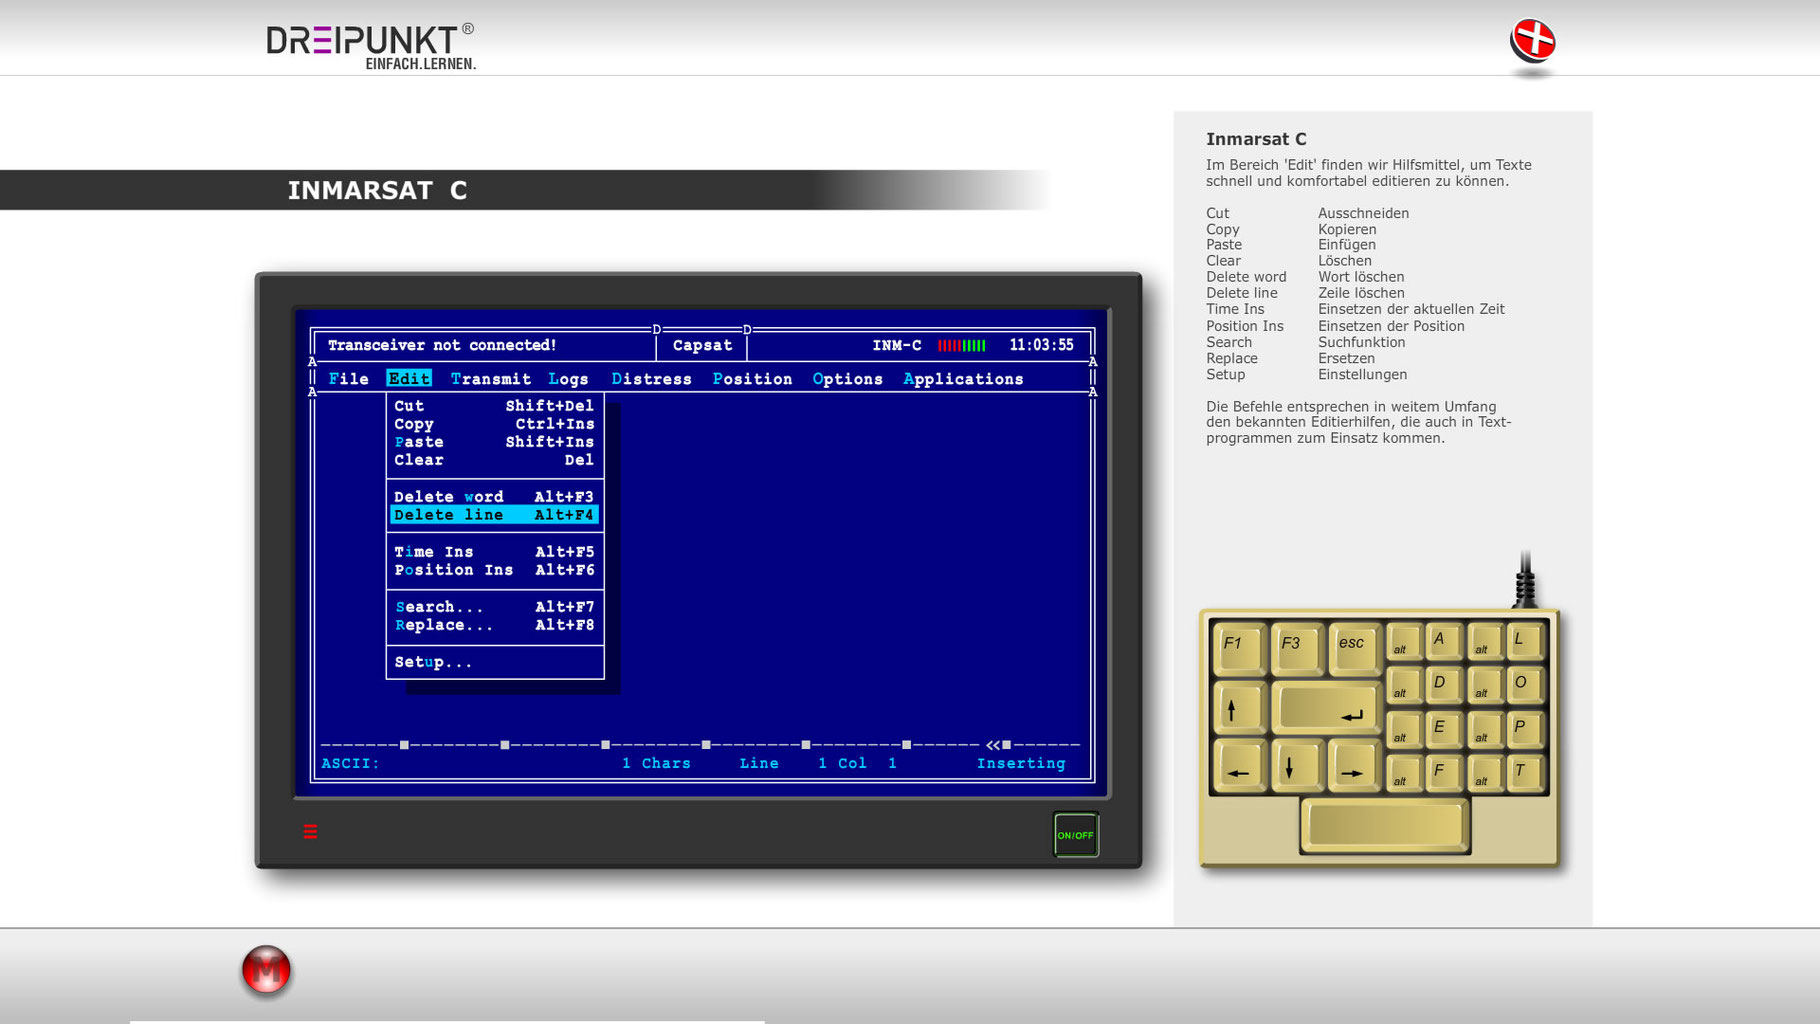Open the Transmit menu
1820x1024 pixels.
(x=490, y=379)
